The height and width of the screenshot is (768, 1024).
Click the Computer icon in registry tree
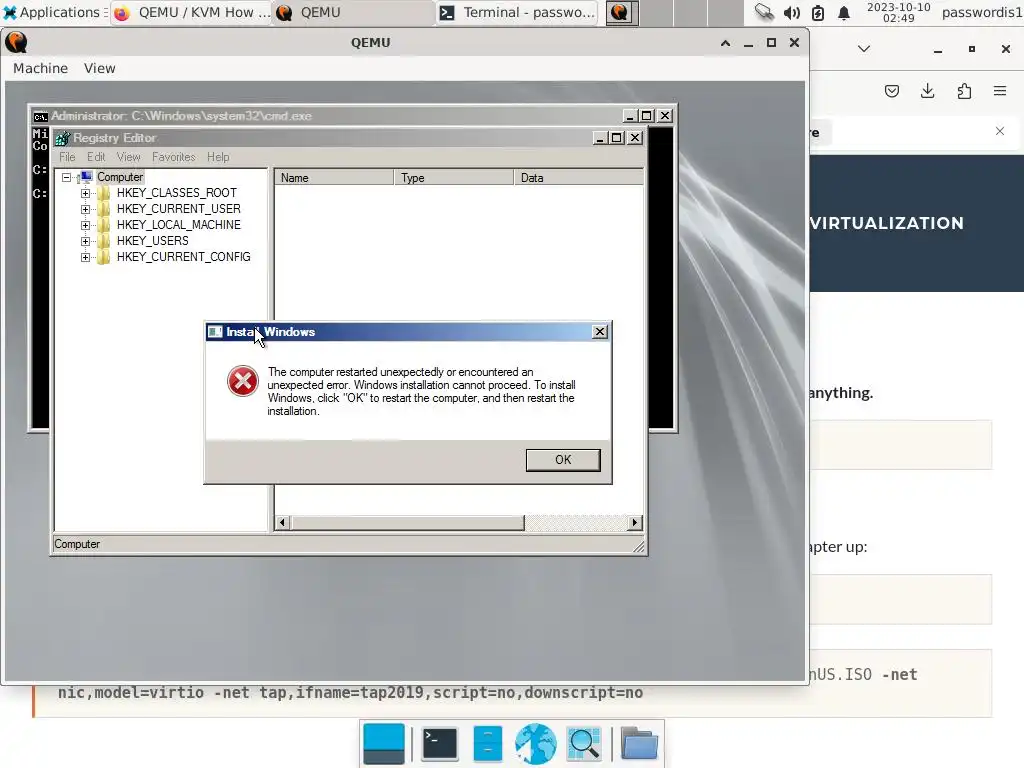[86, 177]
